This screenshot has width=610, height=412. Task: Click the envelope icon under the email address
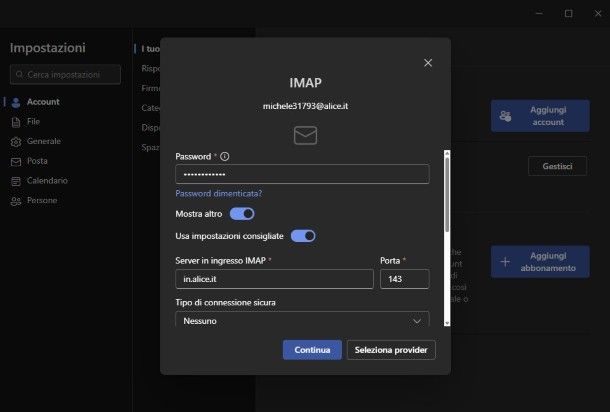305,135
